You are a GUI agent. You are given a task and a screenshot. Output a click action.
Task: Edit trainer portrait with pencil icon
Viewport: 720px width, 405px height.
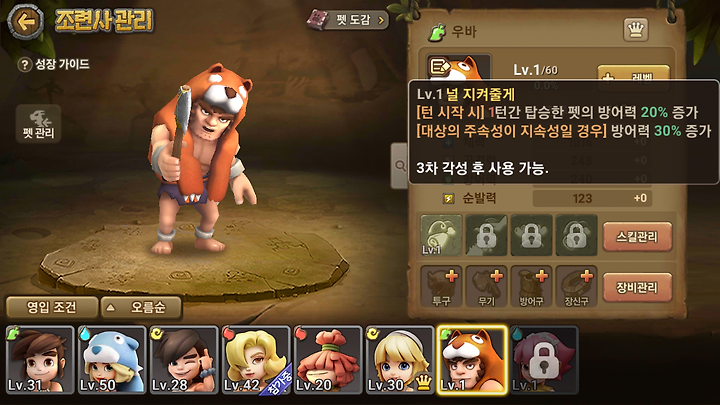point(439,68)
